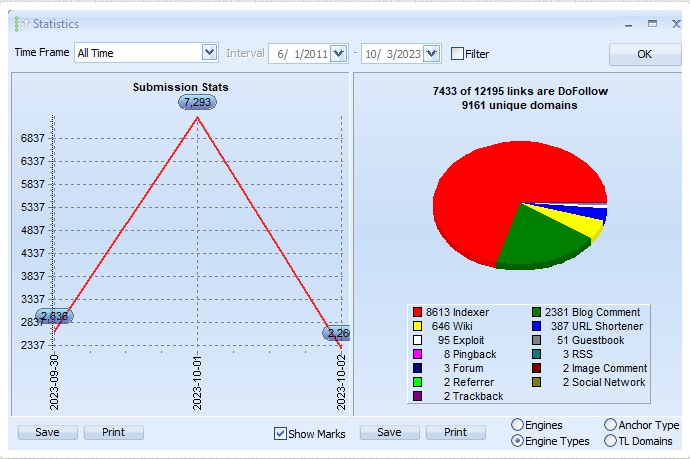The width and height of the screenshot is (690, 459).
Task: Click the yellow Wiki legend swatch
Action: point(418,326)
